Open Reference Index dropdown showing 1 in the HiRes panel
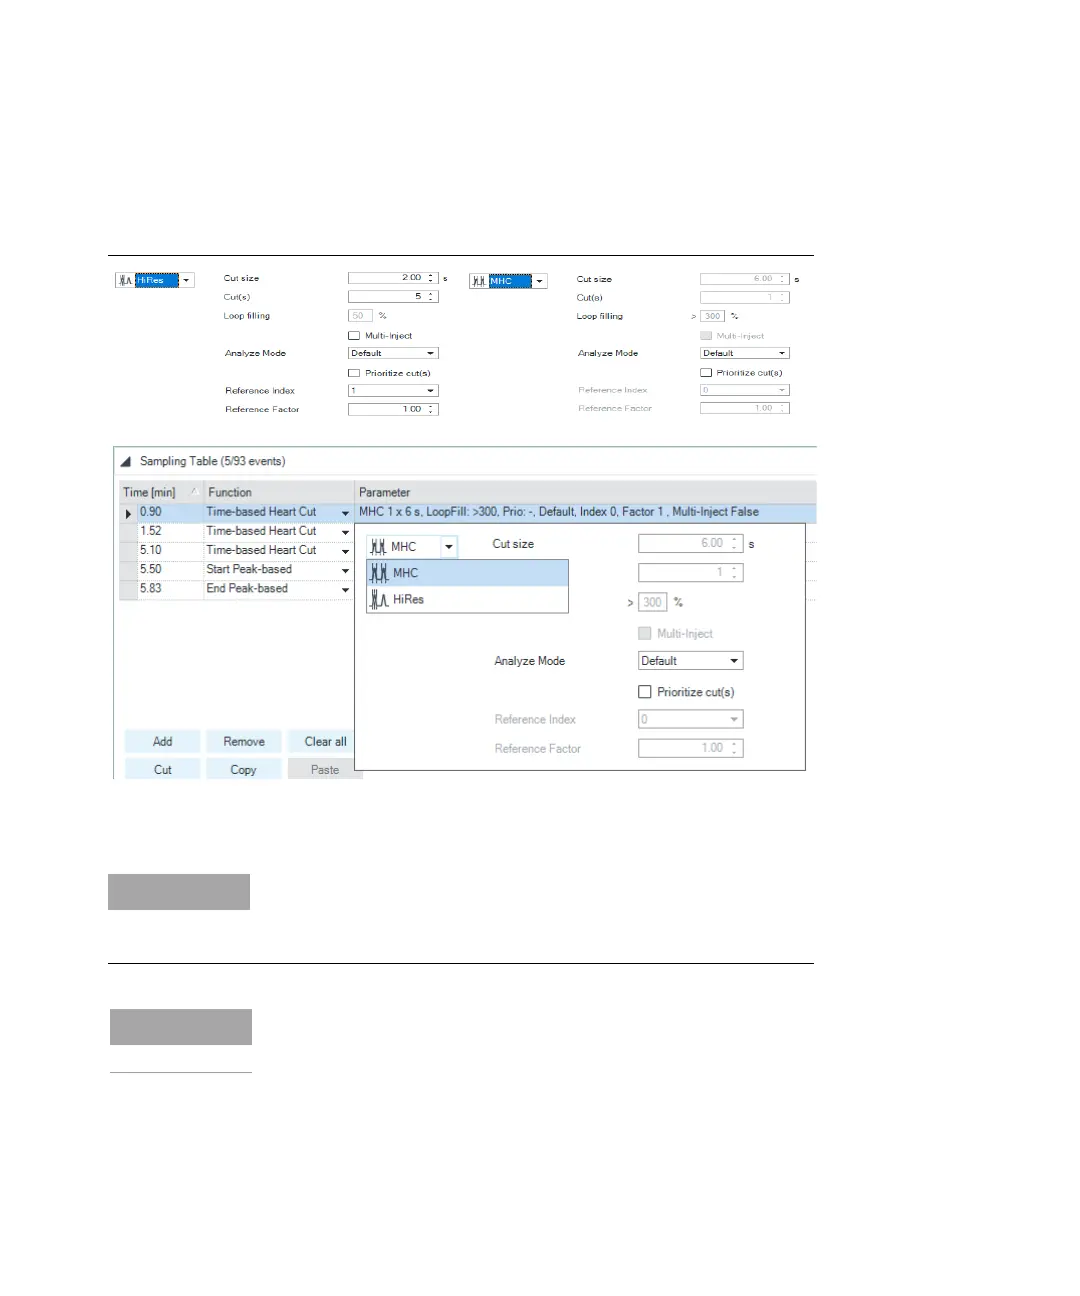The width and height of the screenshot is (1080, 1296). coord(393,391)
